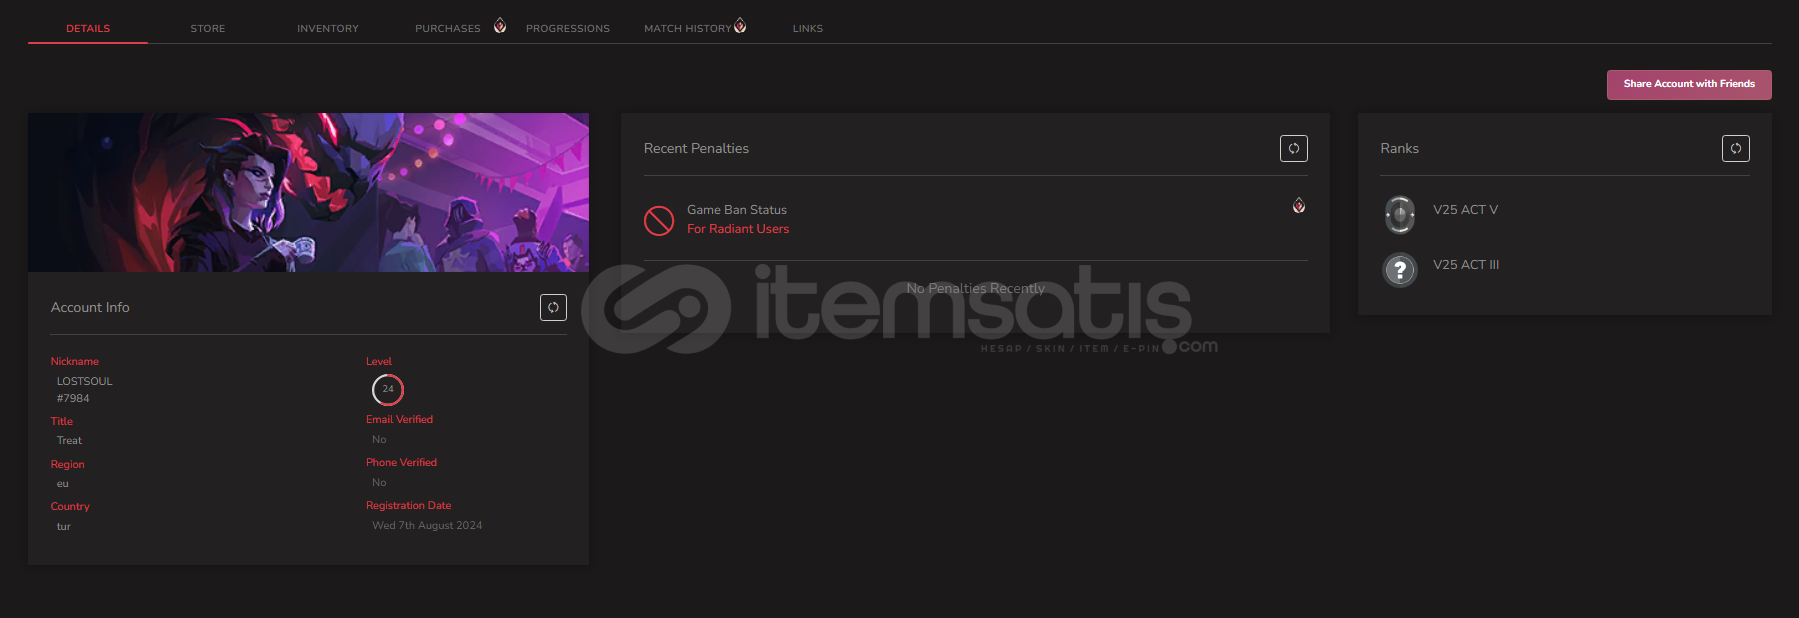Click the Recent Penalties heading
The height and width of the screenshot is (618, 1799).
[x=696, y=148]
